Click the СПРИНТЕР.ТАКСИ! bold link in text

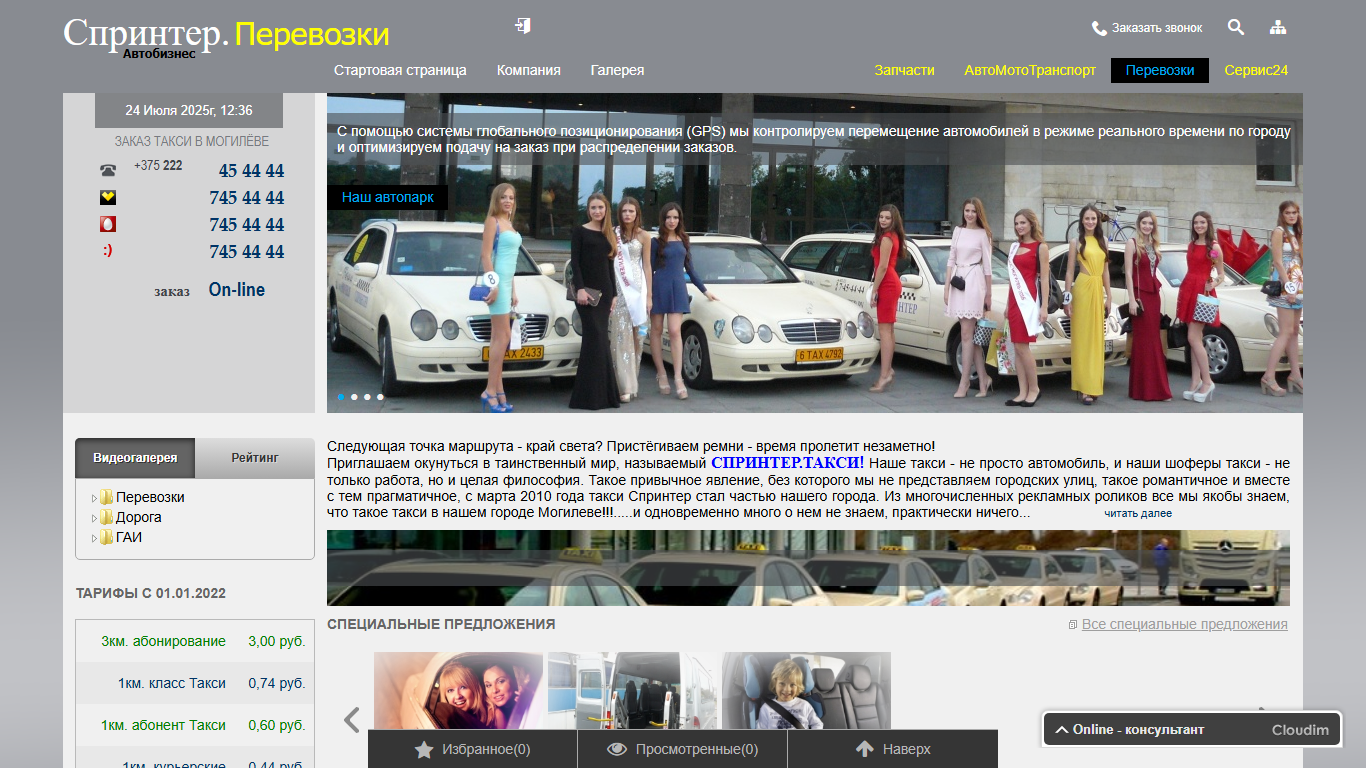coord(788,463)
